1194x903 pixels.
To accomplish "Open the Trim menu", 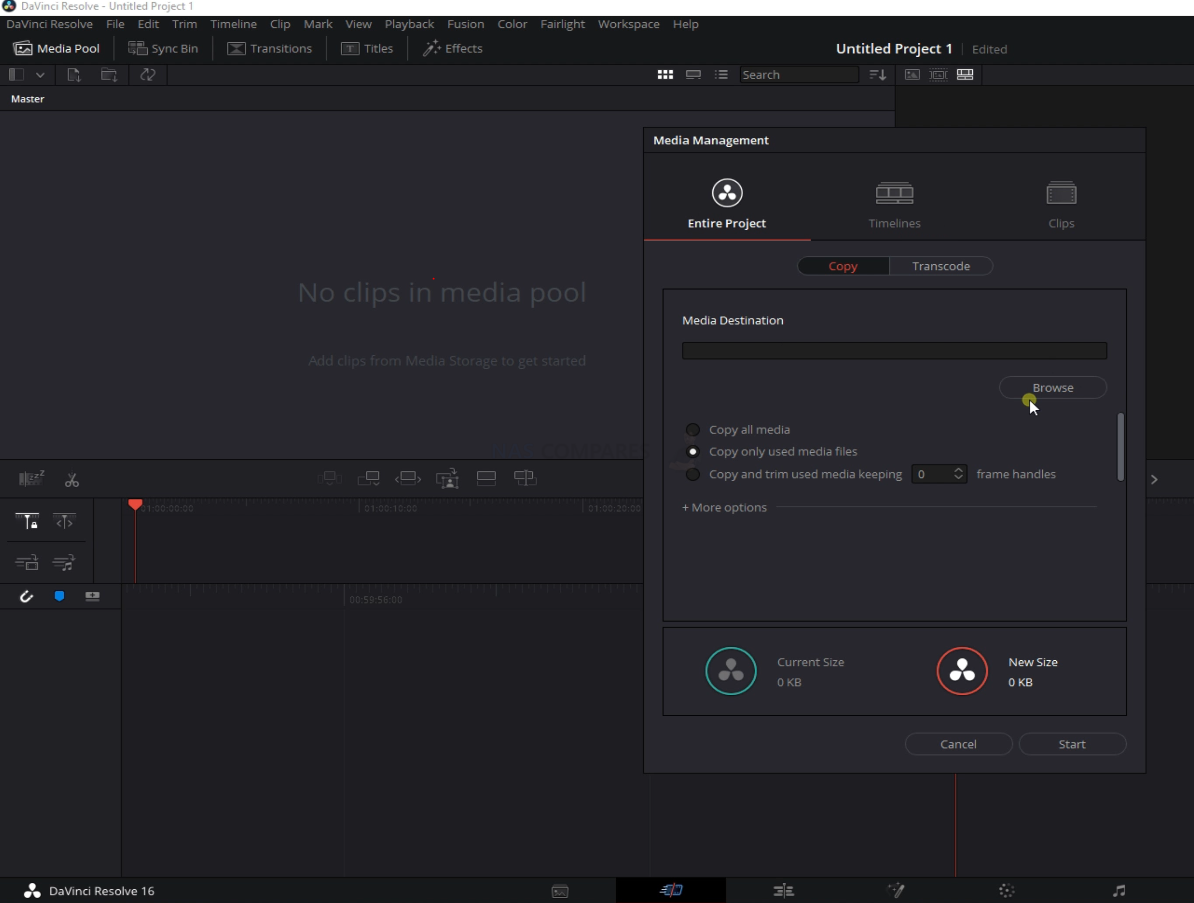I will click(x=184, y=24).
